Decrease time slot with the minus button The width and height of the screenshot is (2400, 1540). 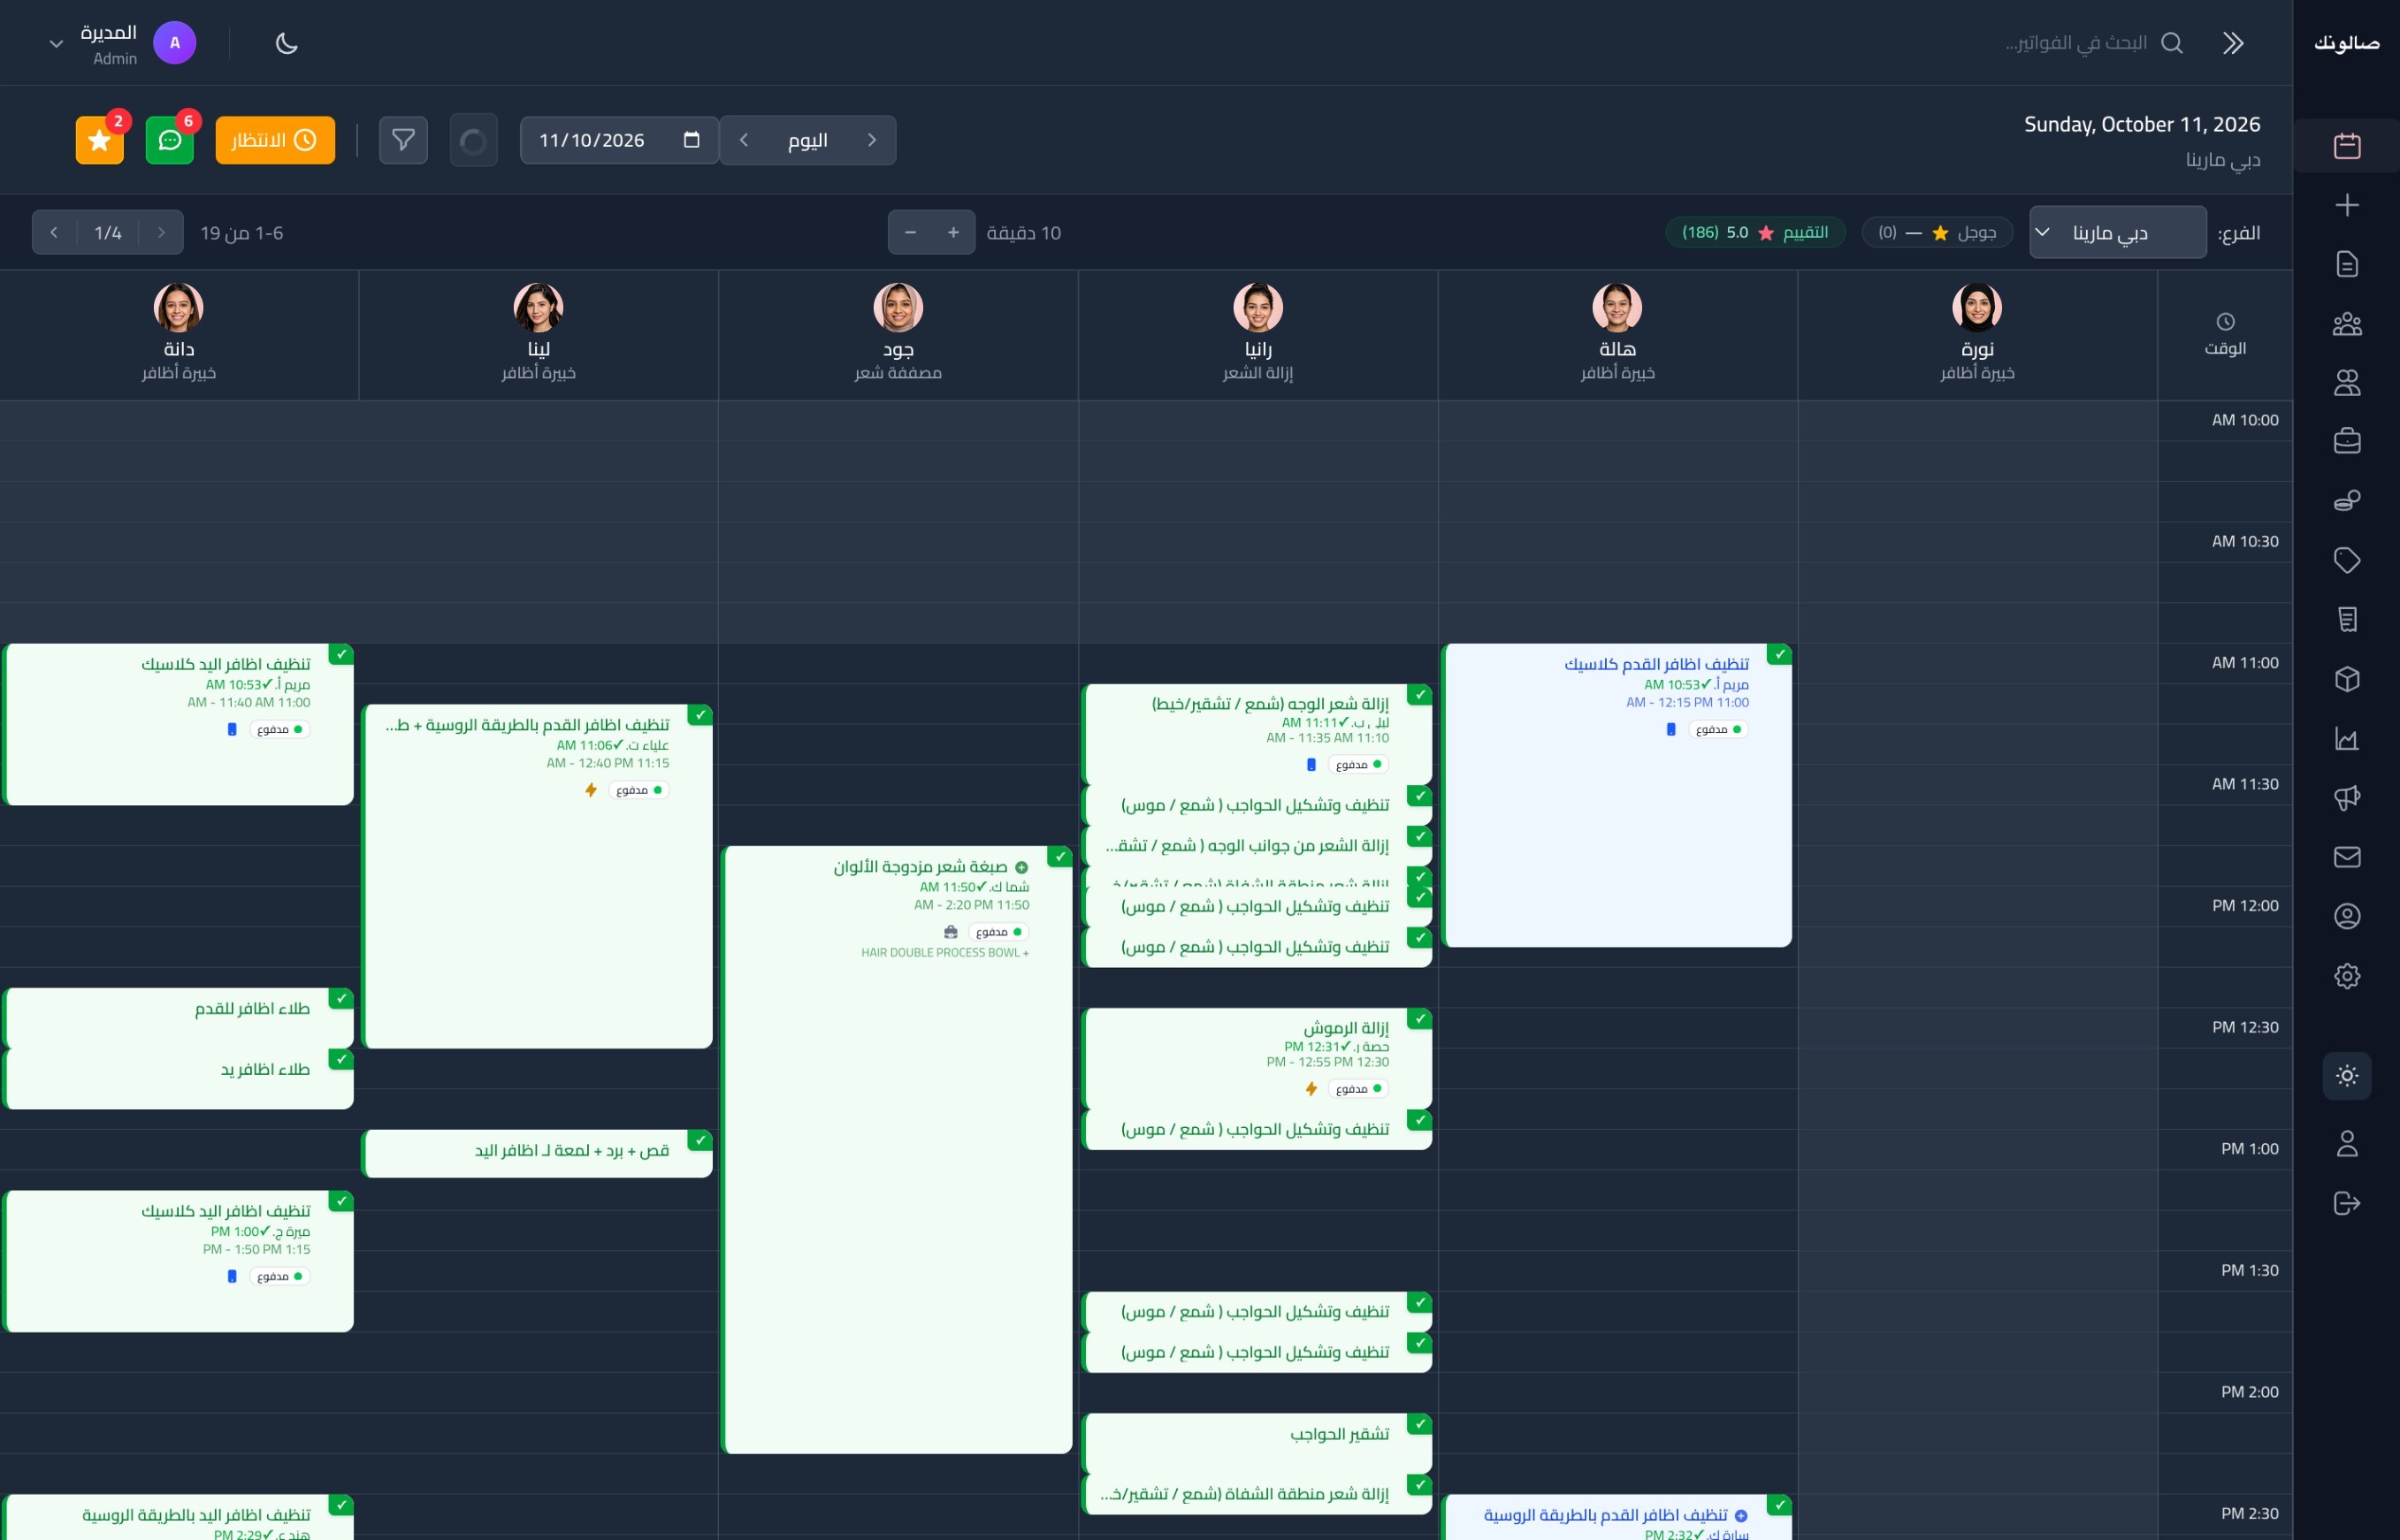[910, 232]
